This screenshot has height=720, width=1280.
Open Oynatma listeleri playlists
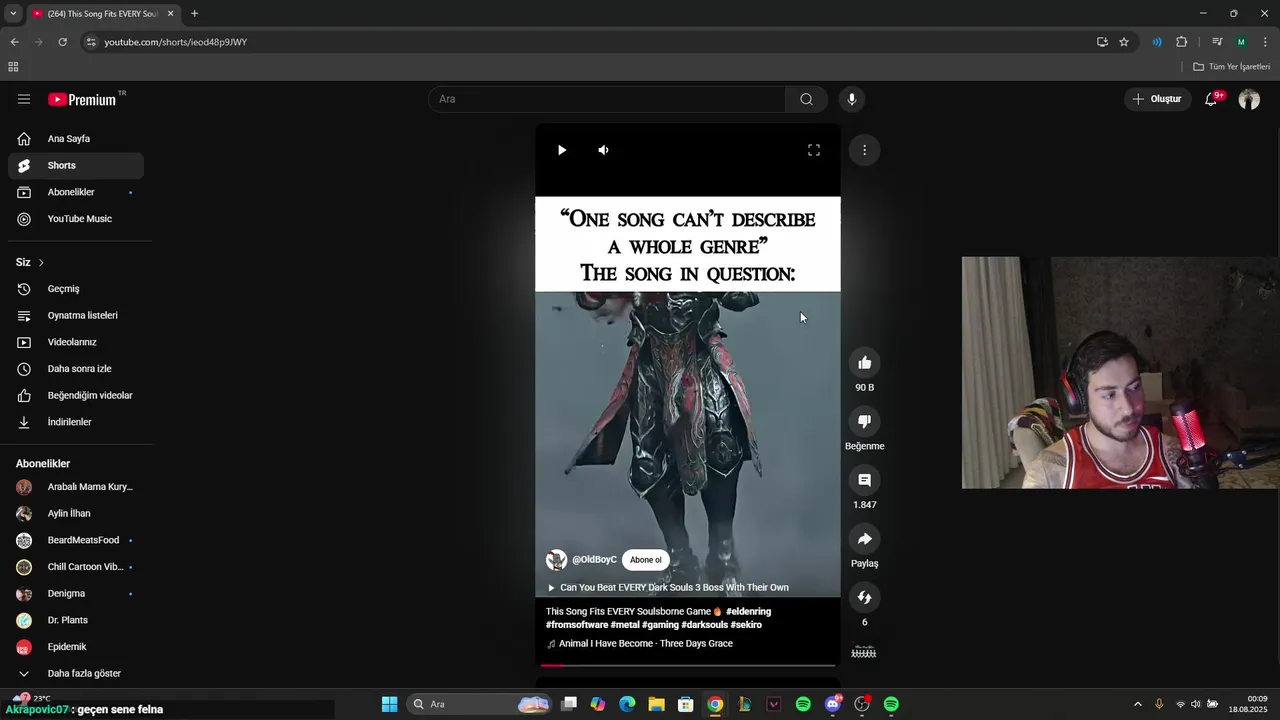click(76, 315)
